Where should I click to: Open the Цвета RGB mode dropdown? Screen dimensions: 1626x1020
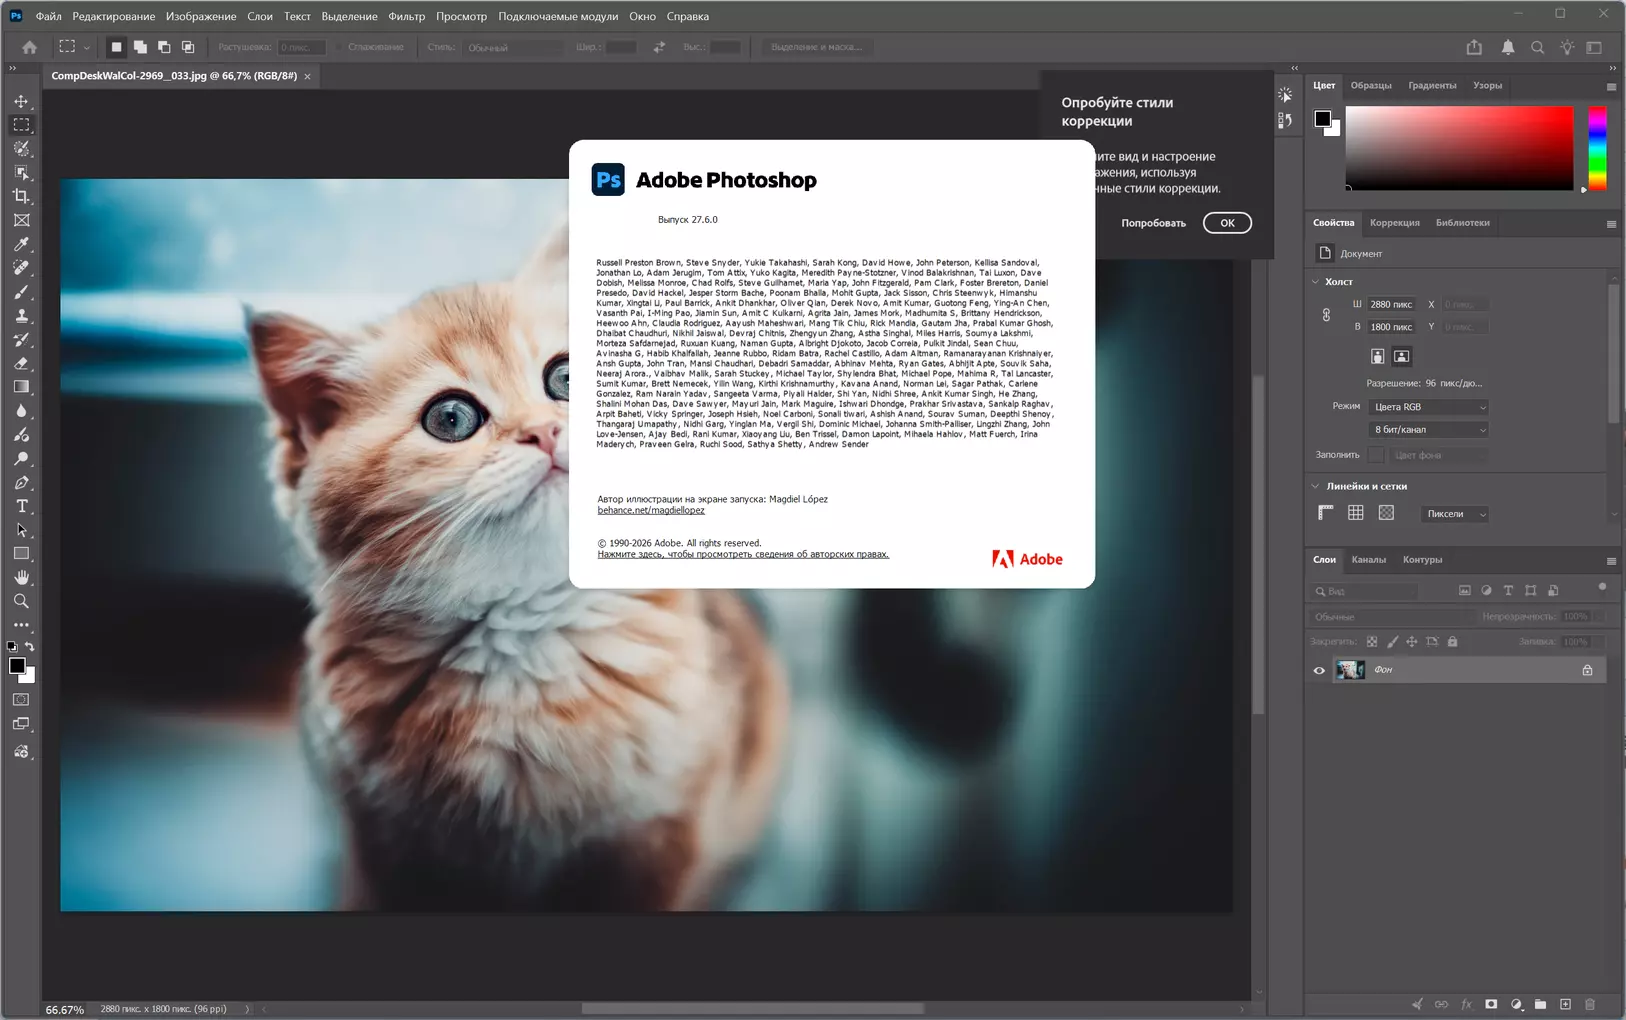tap(1429, 407)
